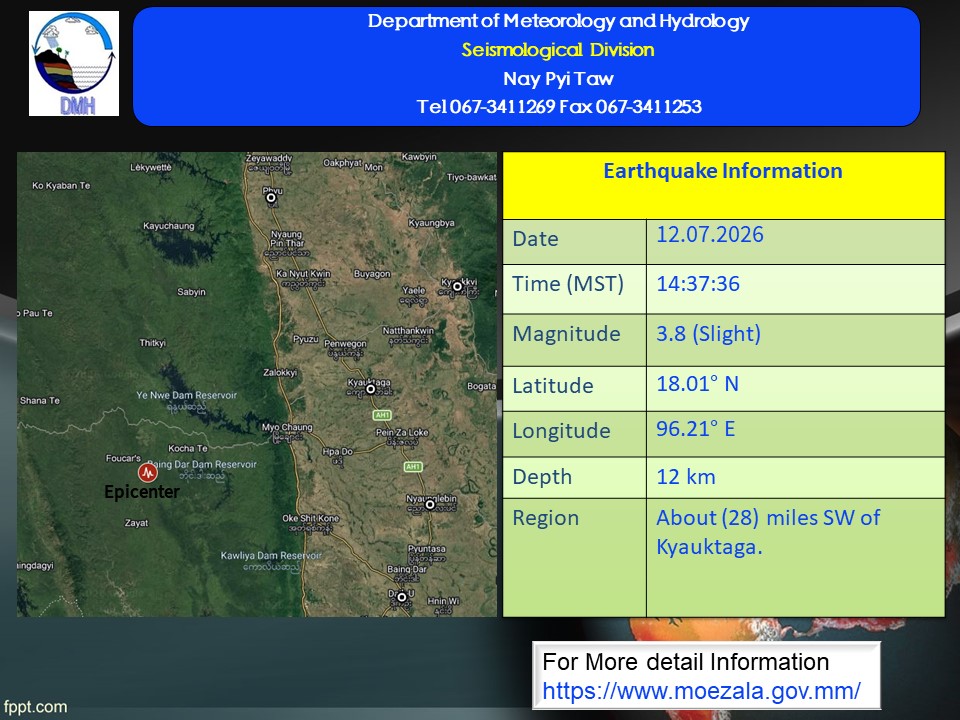Screen dimensions: 960x720
Task: Select the longitude value 96.21° E
Action: point(696,429)
